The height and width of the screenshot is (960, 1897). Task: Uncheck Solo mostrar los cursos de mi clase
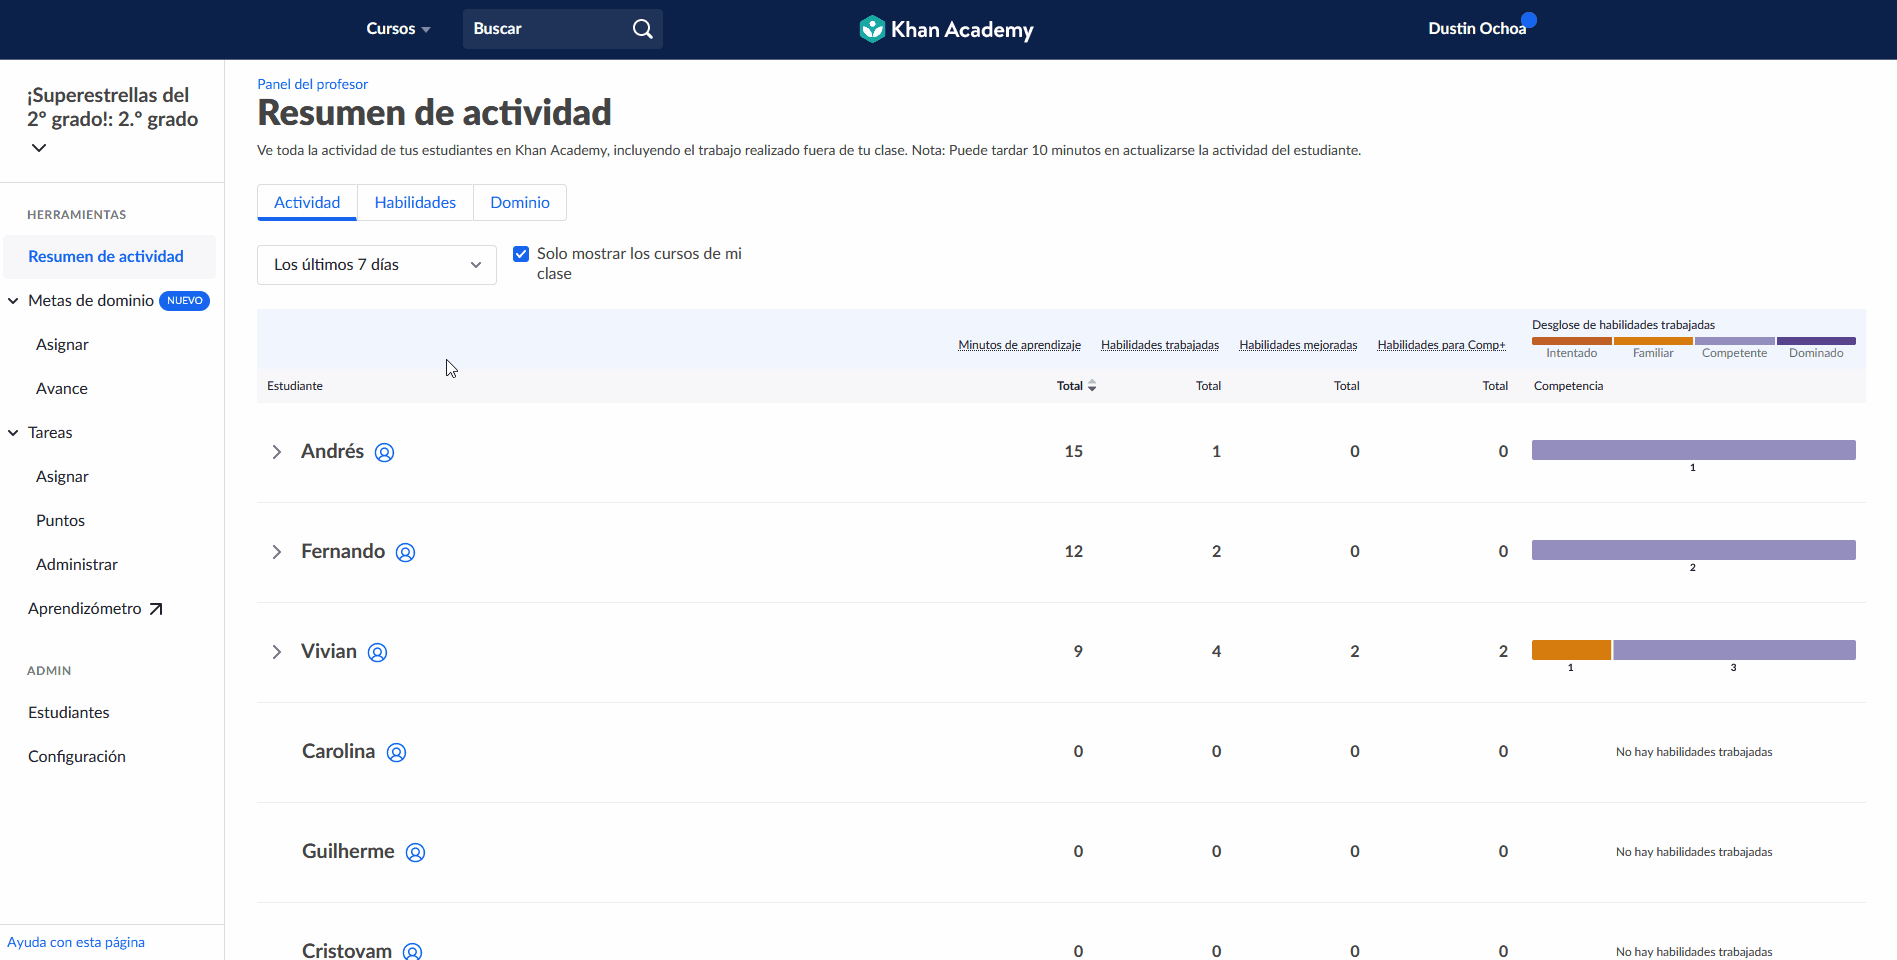(x=521, y=254)
